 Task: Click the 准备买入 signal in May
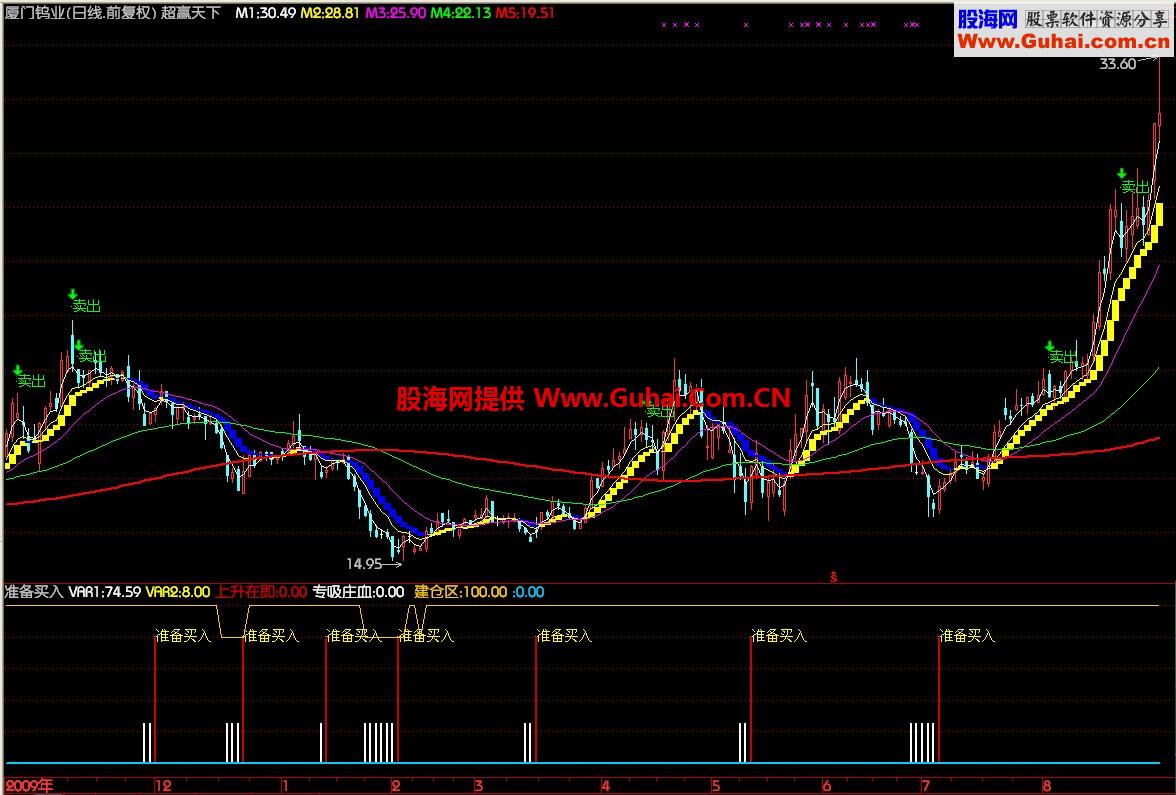coord(779,636)
